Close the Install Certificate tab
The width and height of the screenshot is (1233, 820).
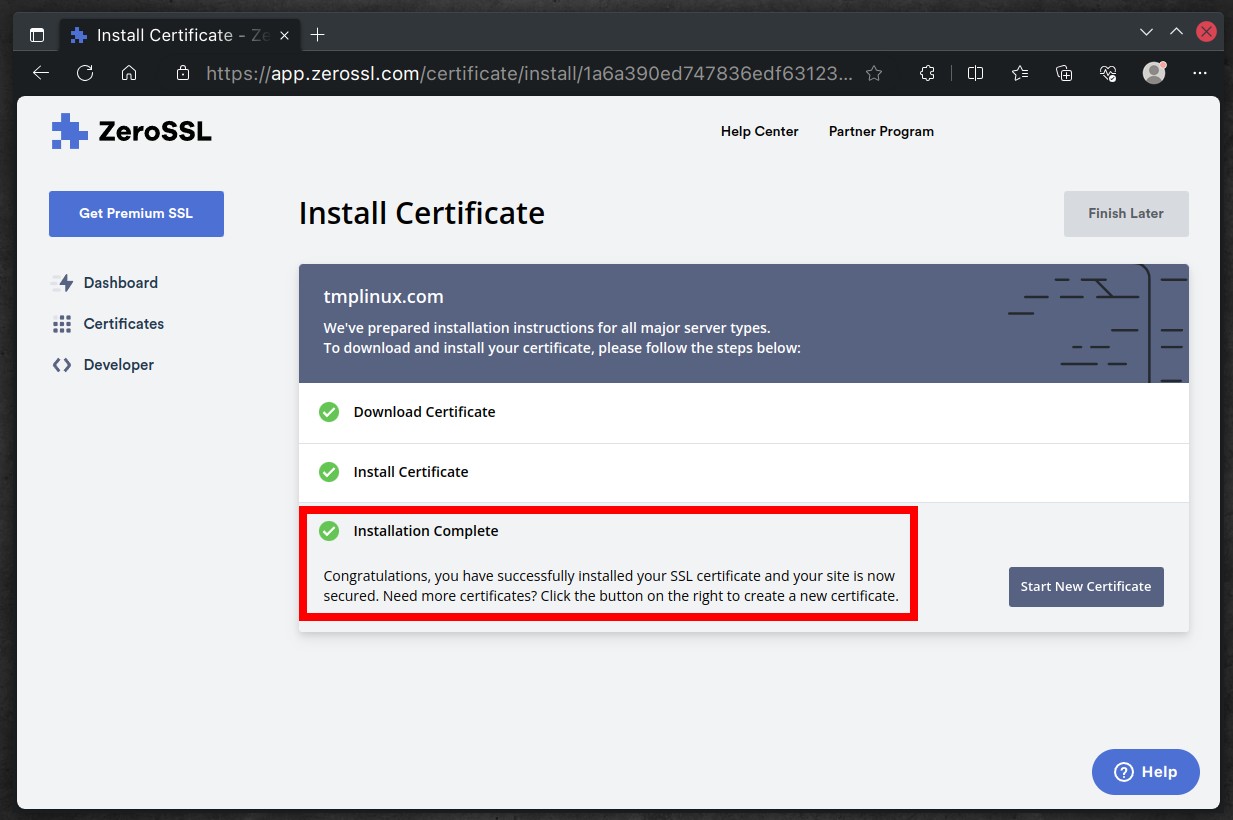click(x=283, y=35)
